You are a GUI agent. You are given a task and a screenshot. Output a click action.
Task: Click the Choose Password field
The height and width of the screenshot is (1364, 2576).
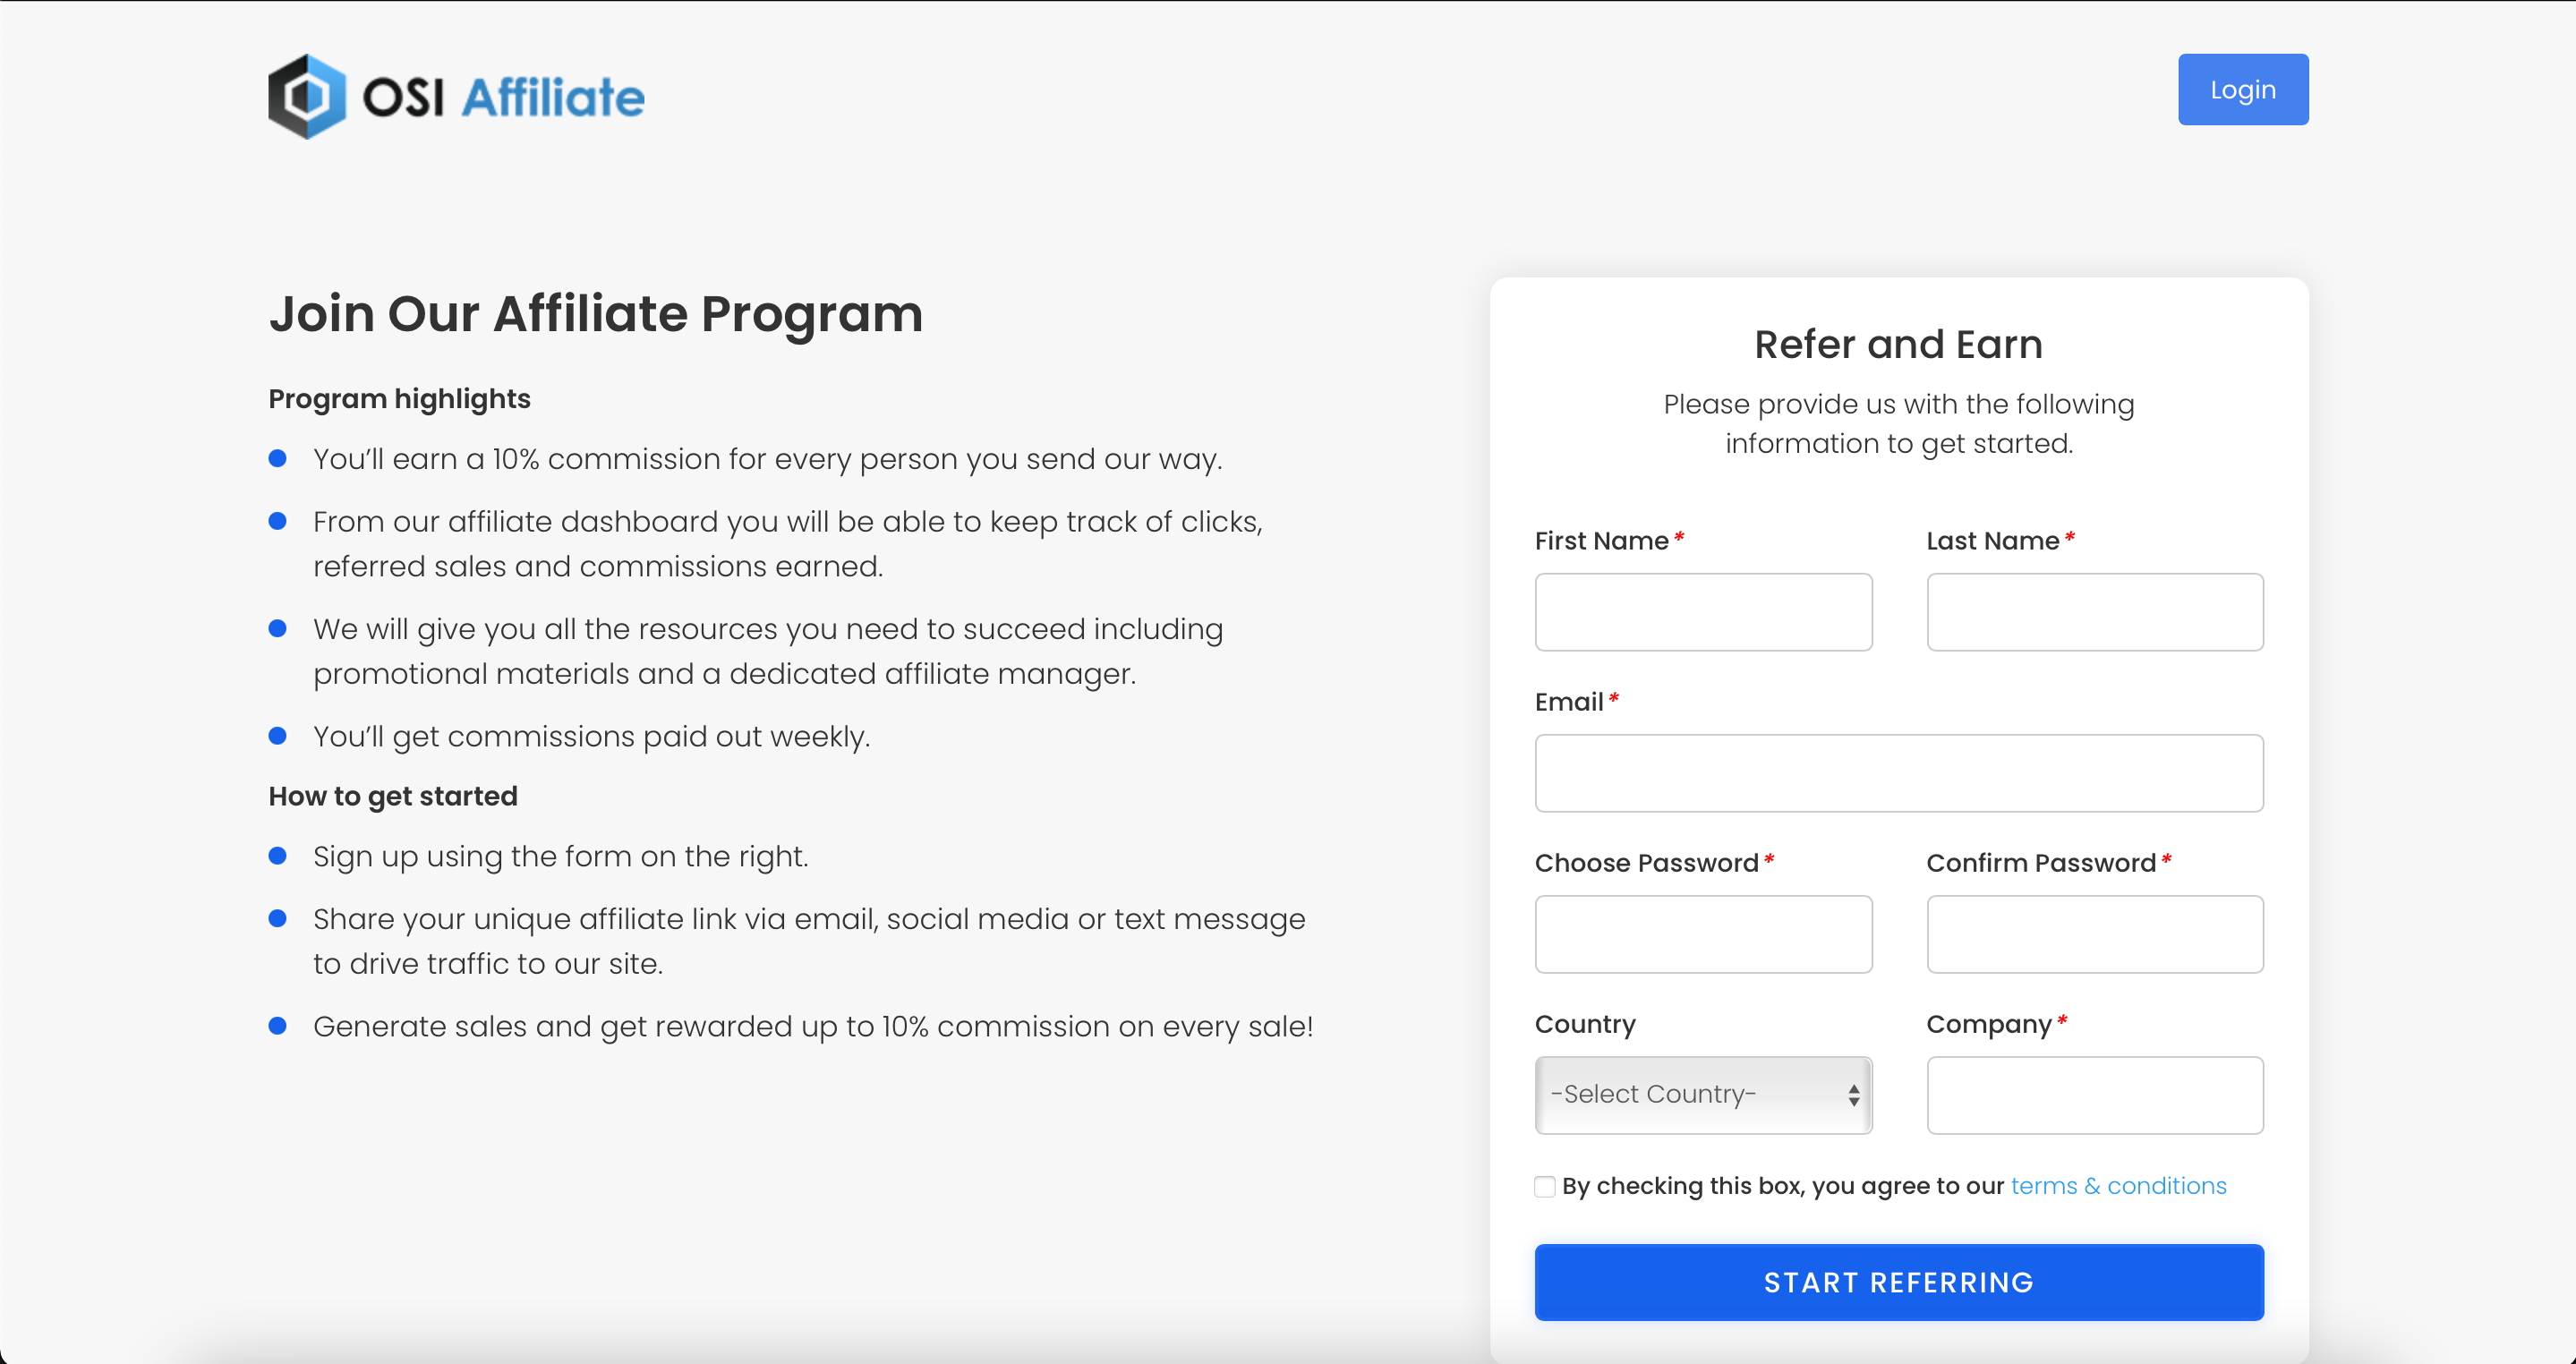coord(1703,934)
